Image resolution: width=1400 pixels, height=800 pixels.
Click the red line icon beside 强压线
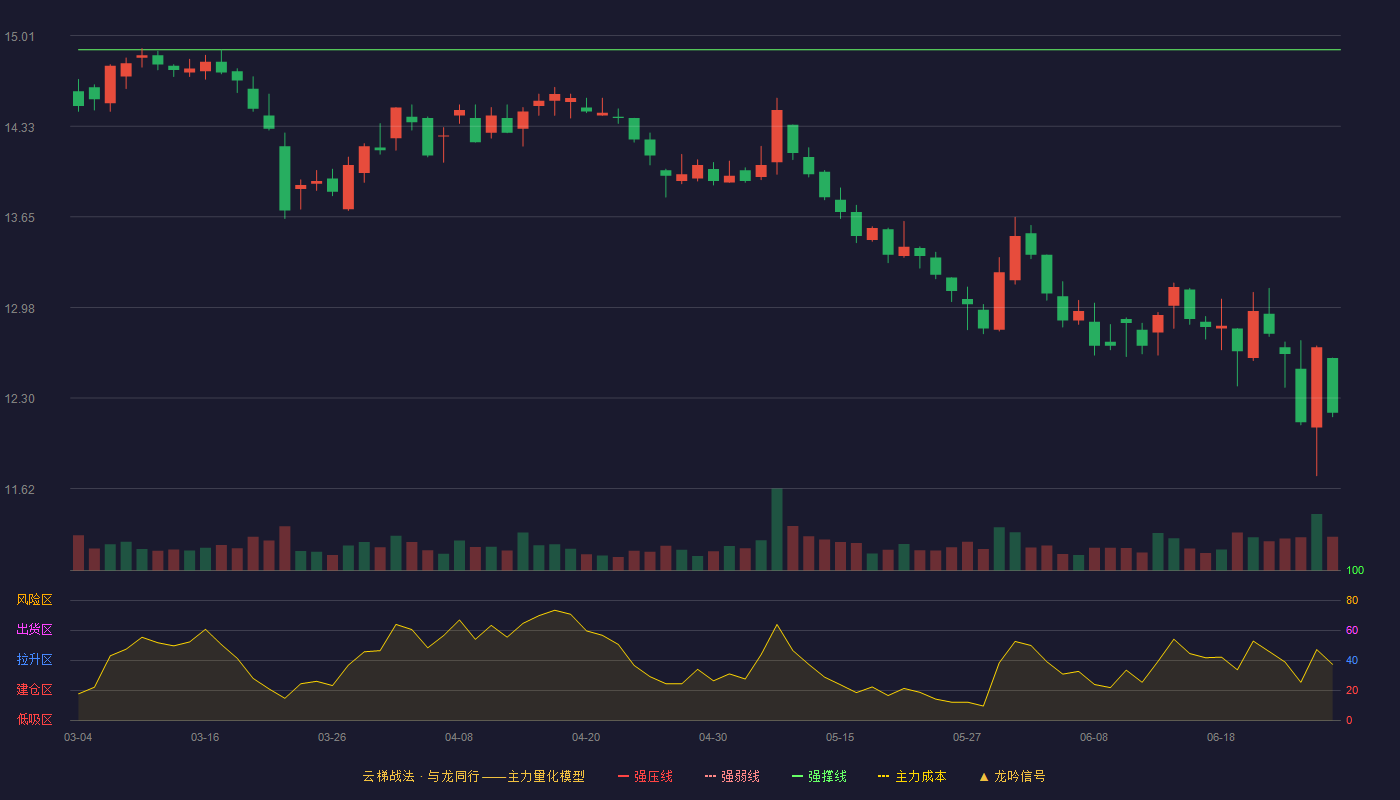(x=624, y=776)
